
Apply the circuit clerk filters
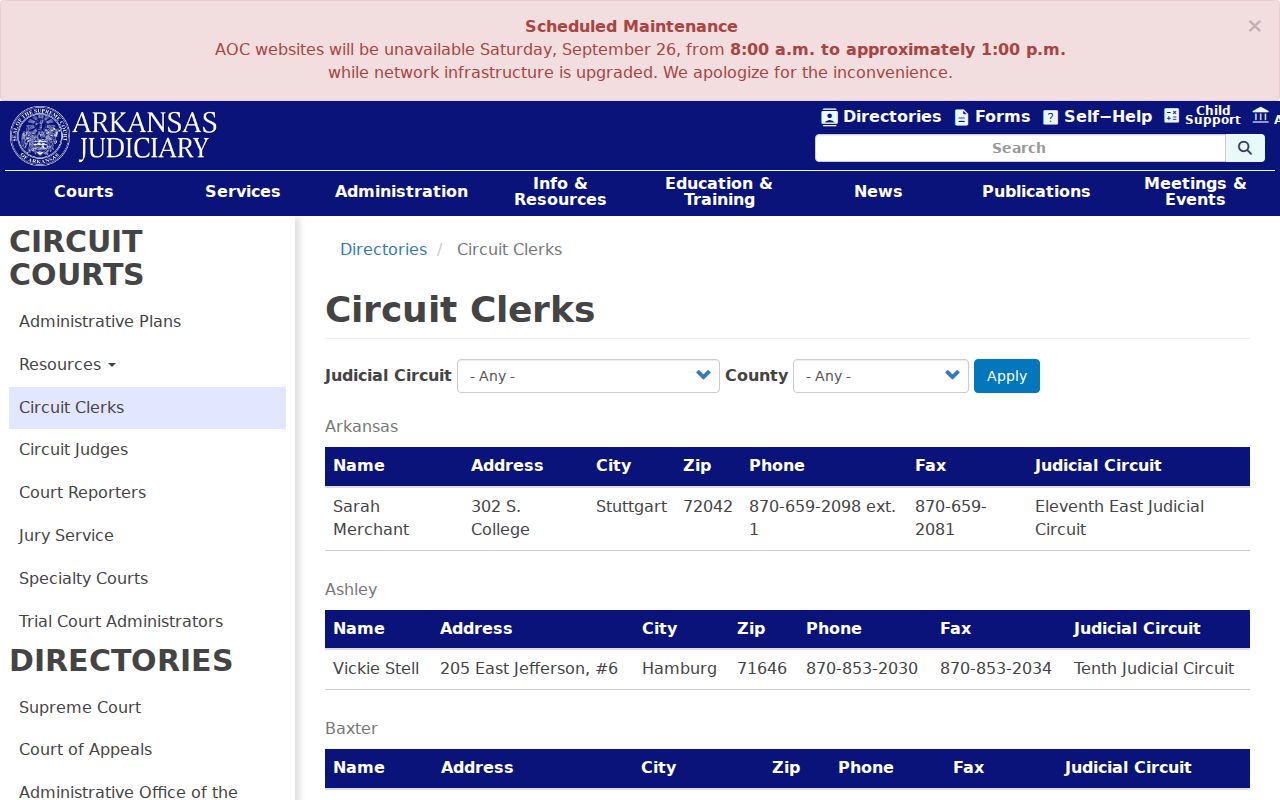(x=1007, y=376)
